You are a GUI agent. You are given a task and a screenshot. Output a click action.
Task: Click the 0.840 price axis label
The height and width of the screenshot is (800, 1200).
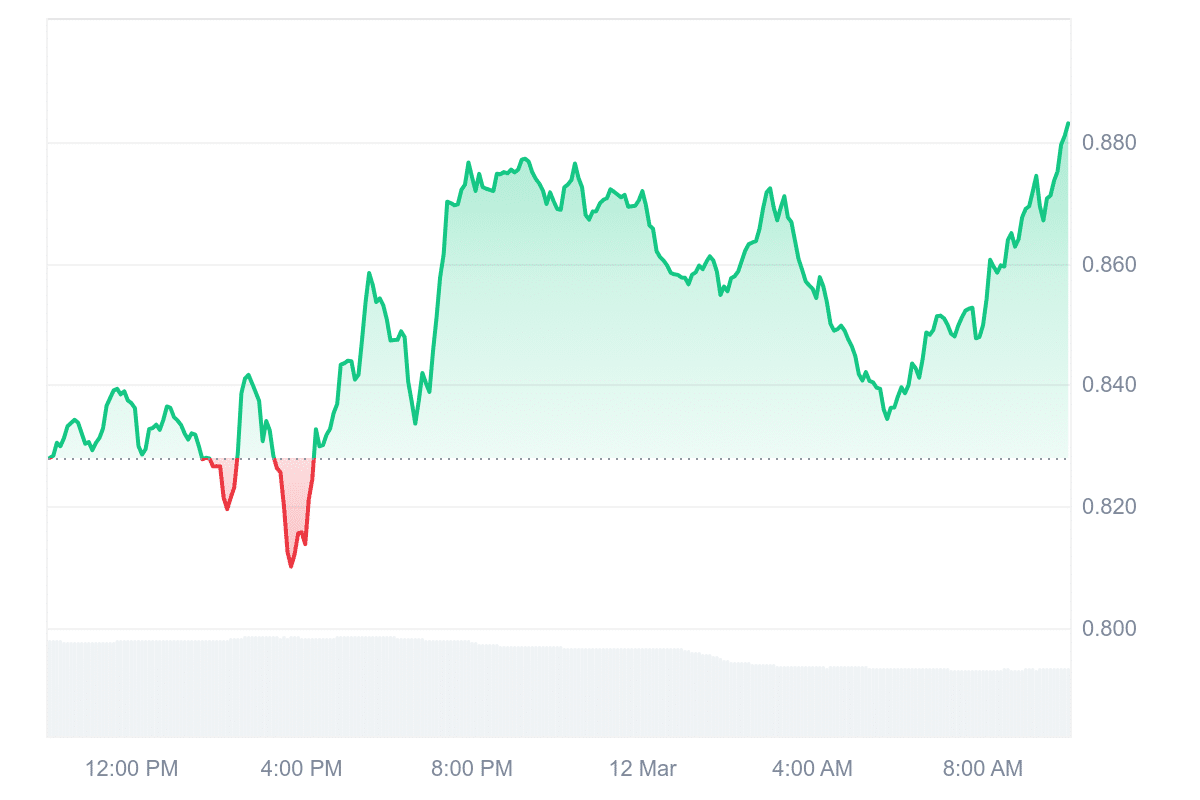pos(1112,386)
